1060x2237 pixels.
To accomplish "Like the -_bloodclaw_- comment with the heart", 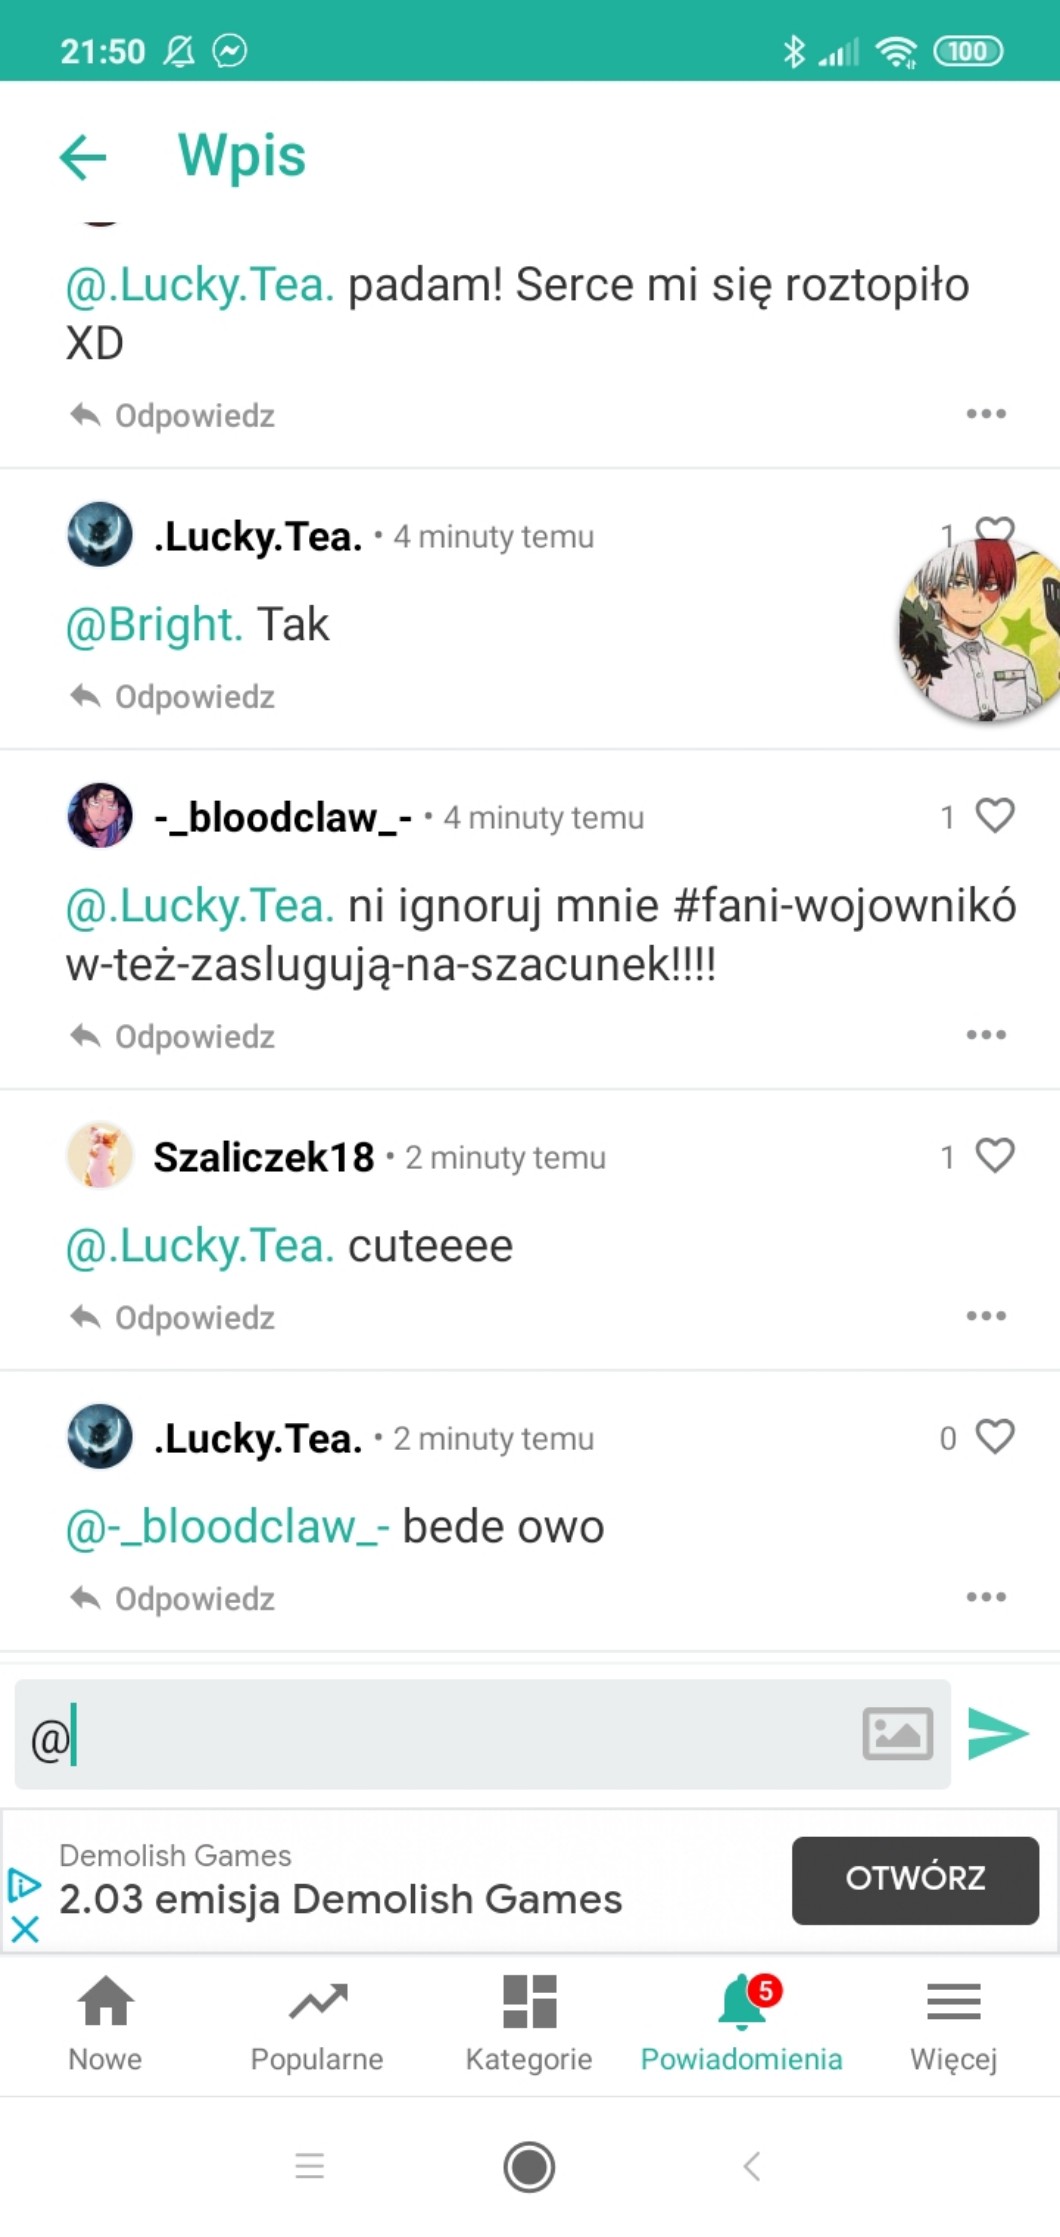I will pos(995,816).
